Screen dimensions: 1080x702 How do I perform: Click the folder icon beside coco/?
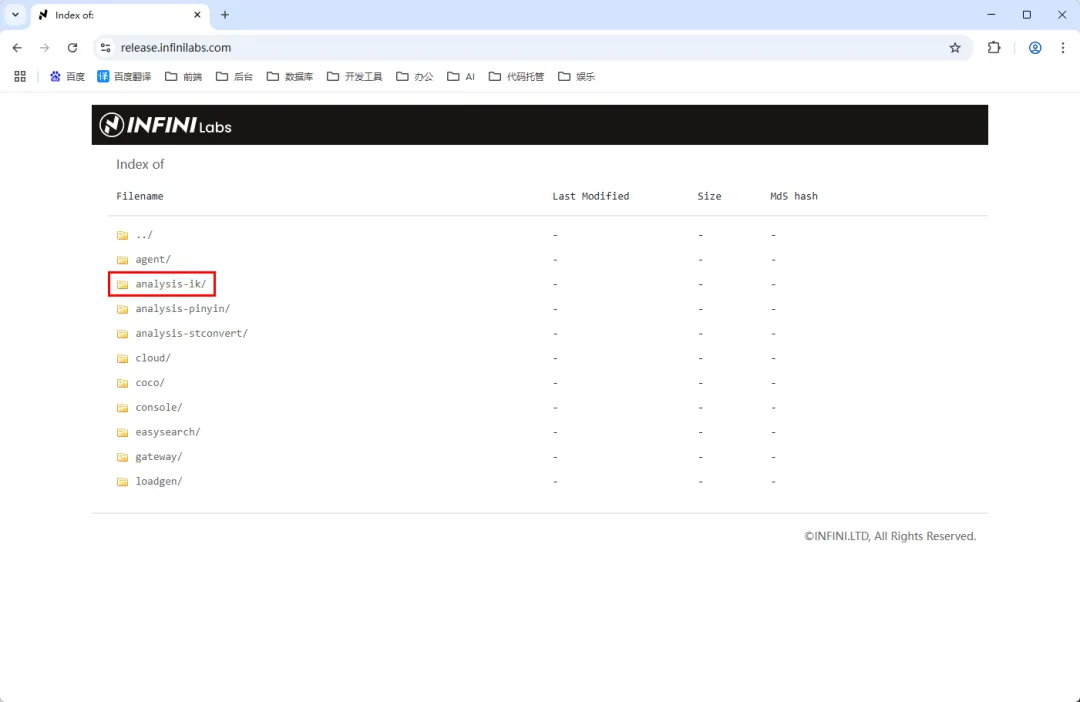(x=123, y=383)
